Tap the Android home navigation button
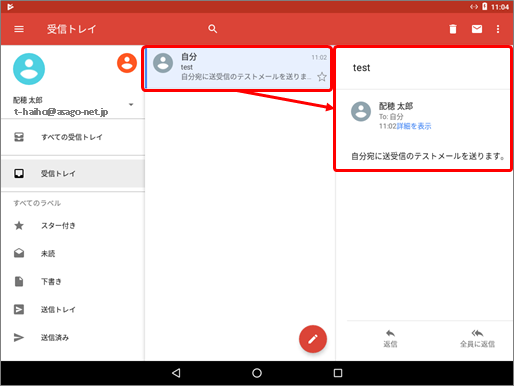Screen dimensions: 514x386 (257, 373)
